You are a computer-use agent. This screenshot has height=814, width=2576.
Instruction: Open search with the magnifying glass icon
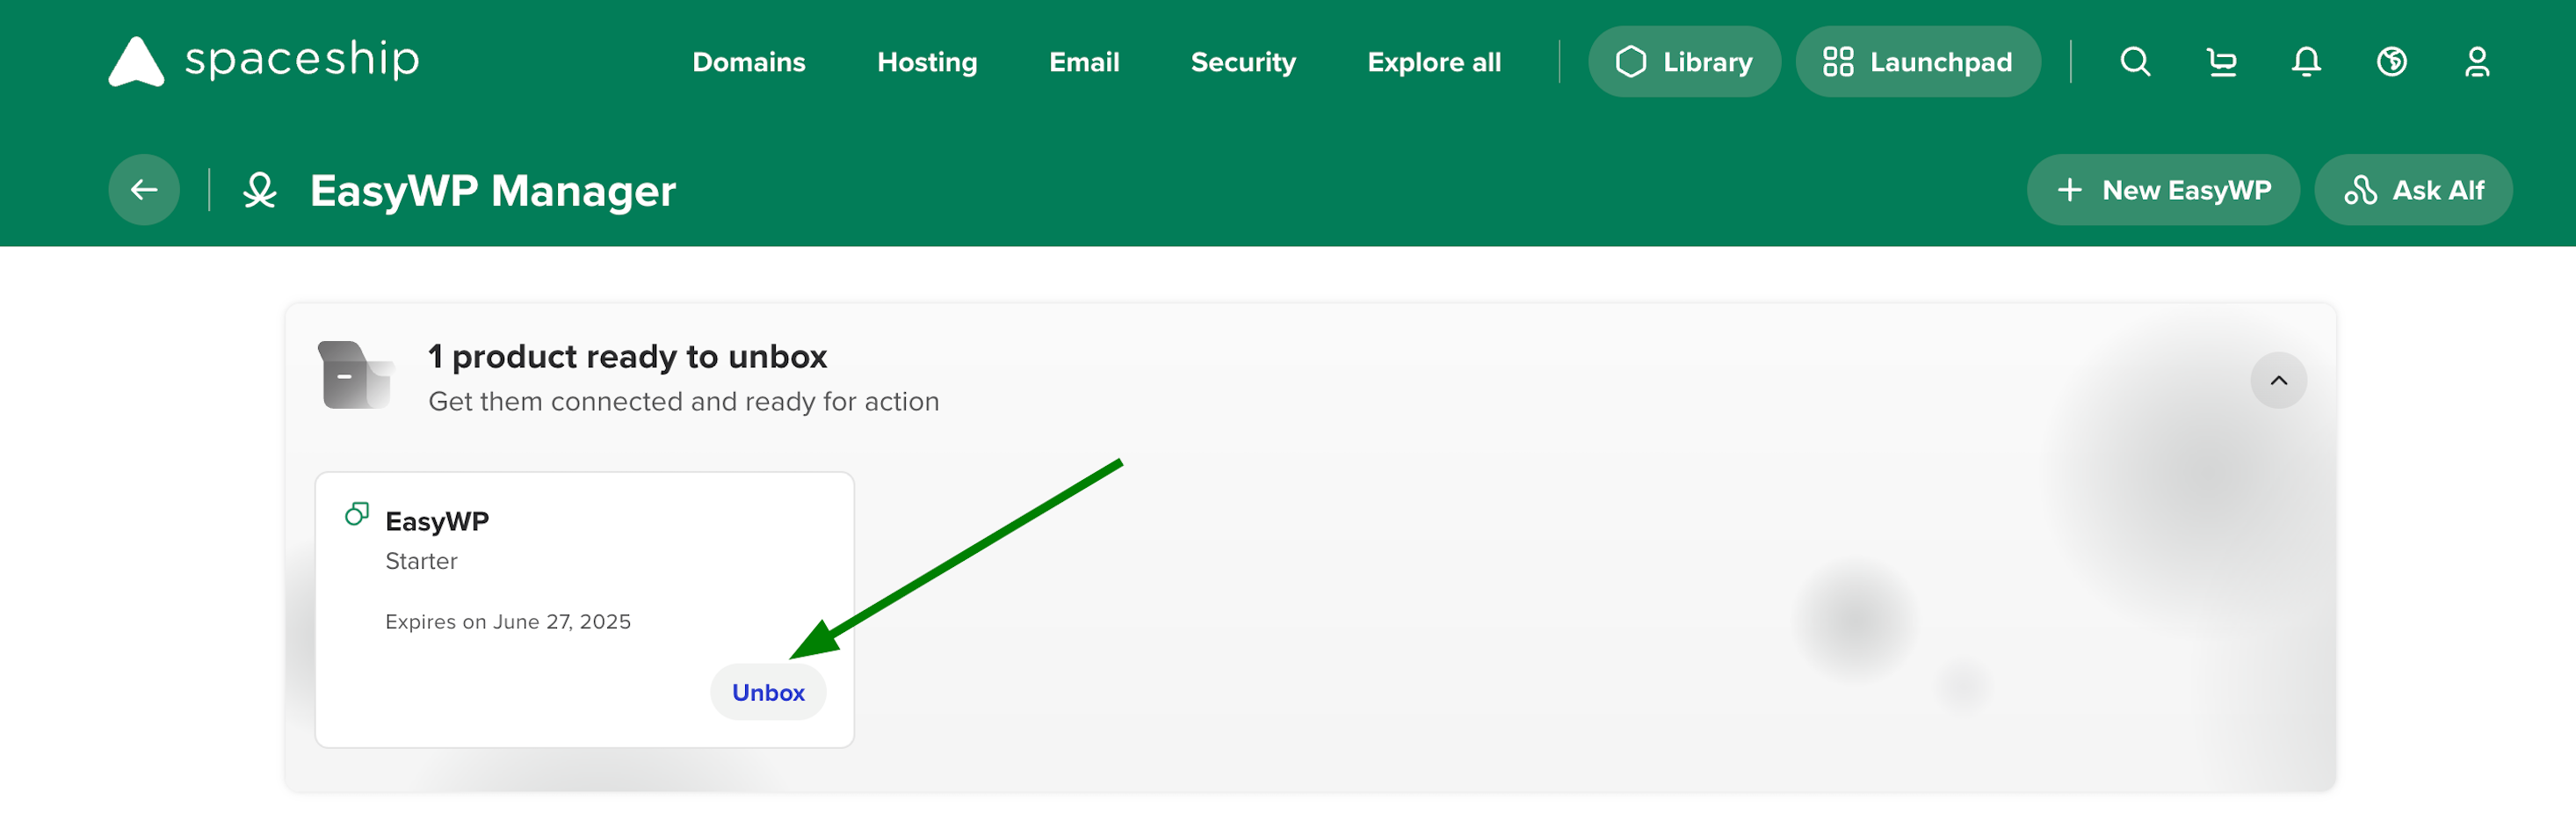pyautogui.click(x=2135, y=61)
